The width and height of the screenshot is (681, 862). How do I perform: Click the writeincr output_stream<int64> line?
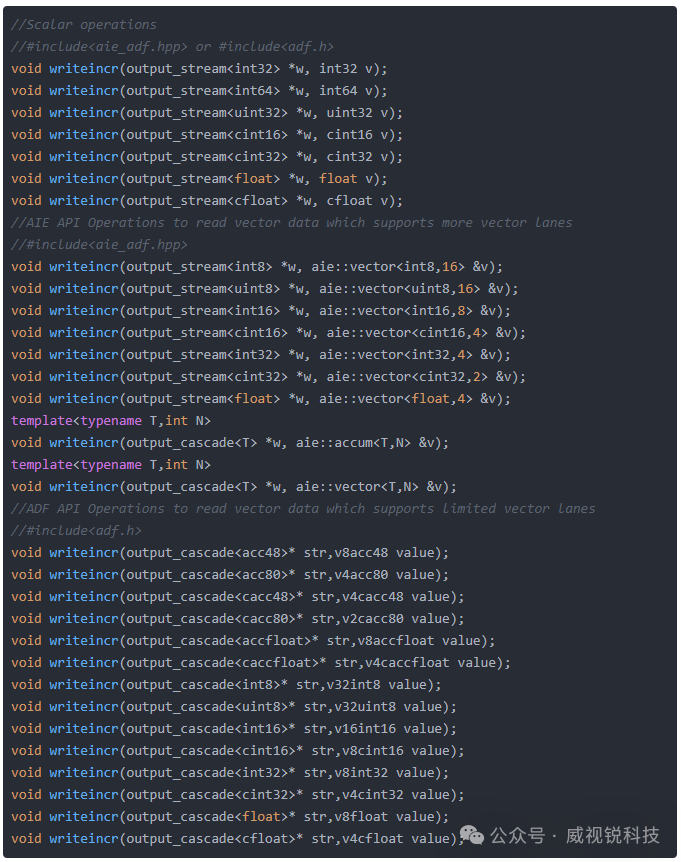tap(199, 91)
